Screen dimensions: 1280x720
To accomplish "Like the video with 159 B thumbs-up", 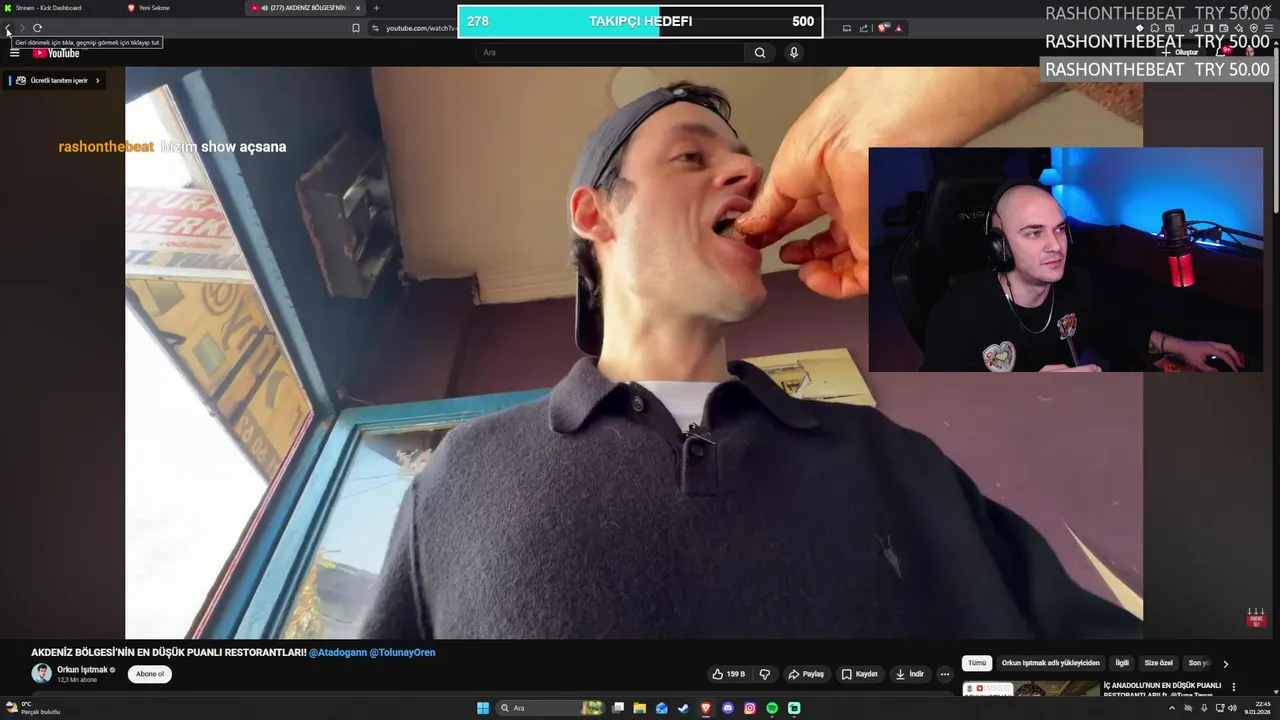I will [729, 674].
